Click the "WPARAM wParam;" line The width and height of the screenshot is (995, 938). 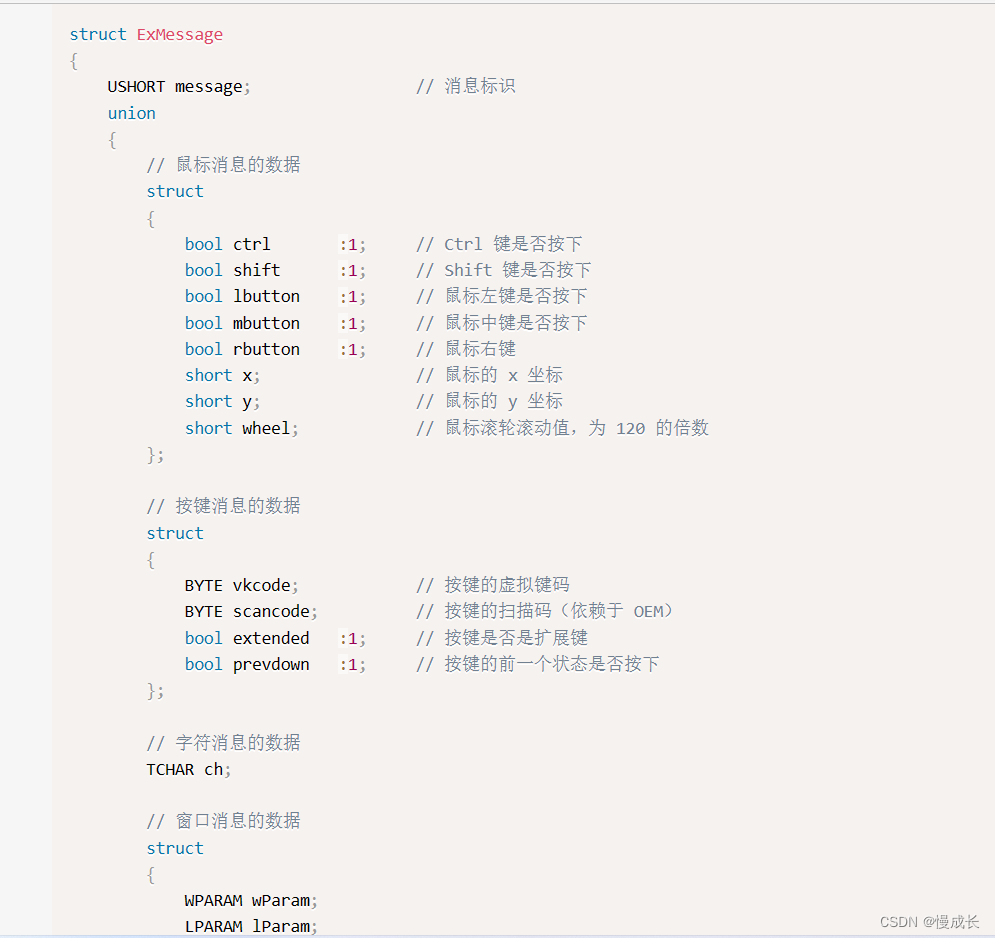(251, 901)
